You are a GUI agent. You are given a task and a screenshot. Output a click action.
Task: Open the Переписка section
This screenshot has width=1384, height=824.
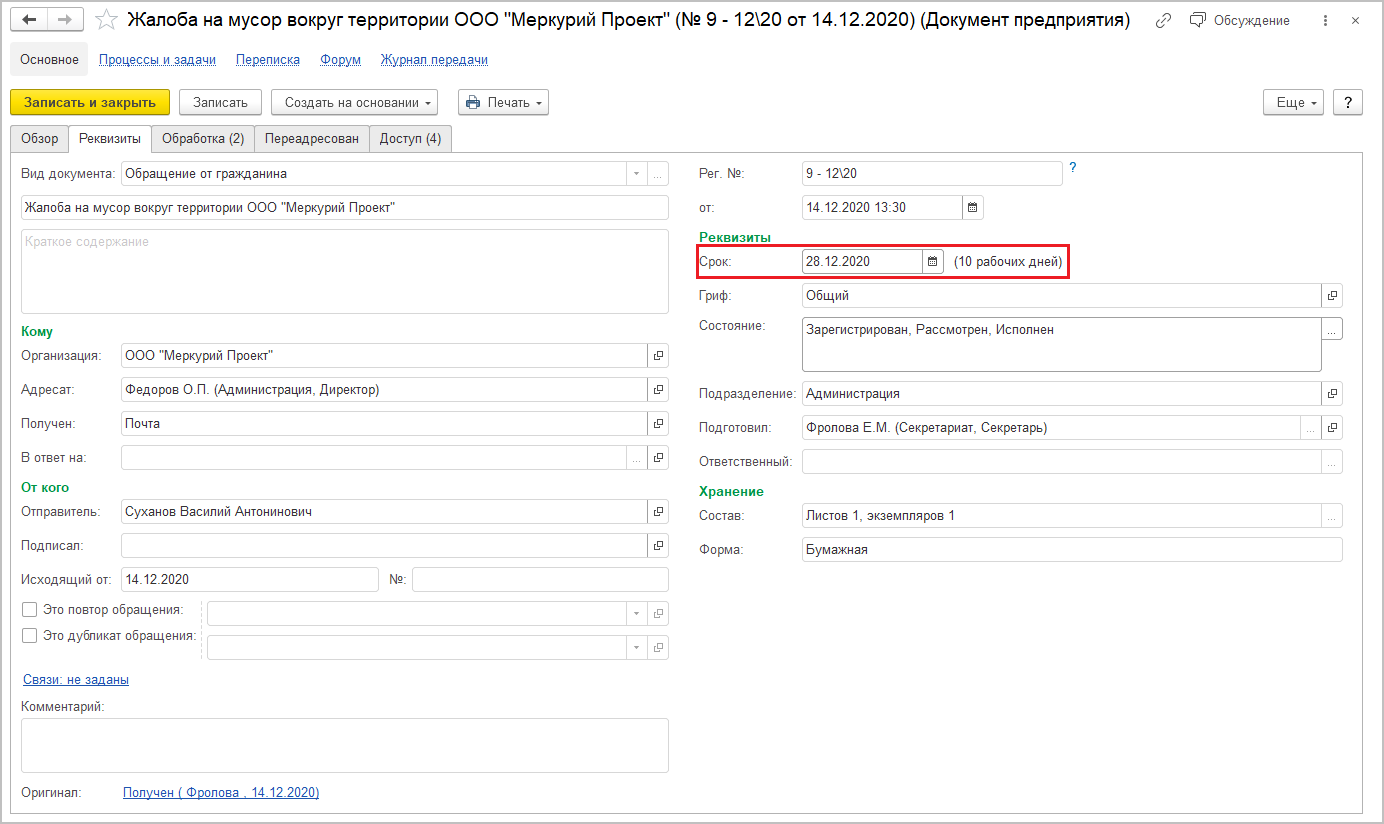click(268, 59)
